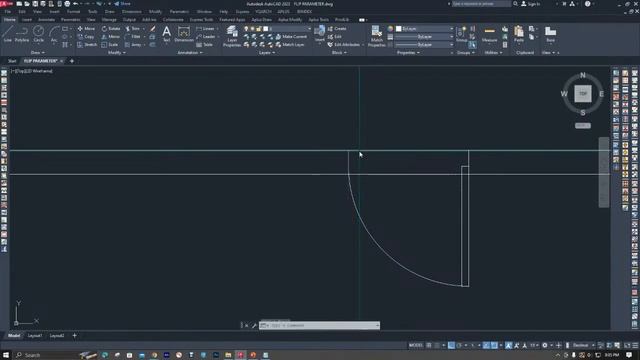
Task: Toggle snap mode in status bar
Action: (437, 345)
